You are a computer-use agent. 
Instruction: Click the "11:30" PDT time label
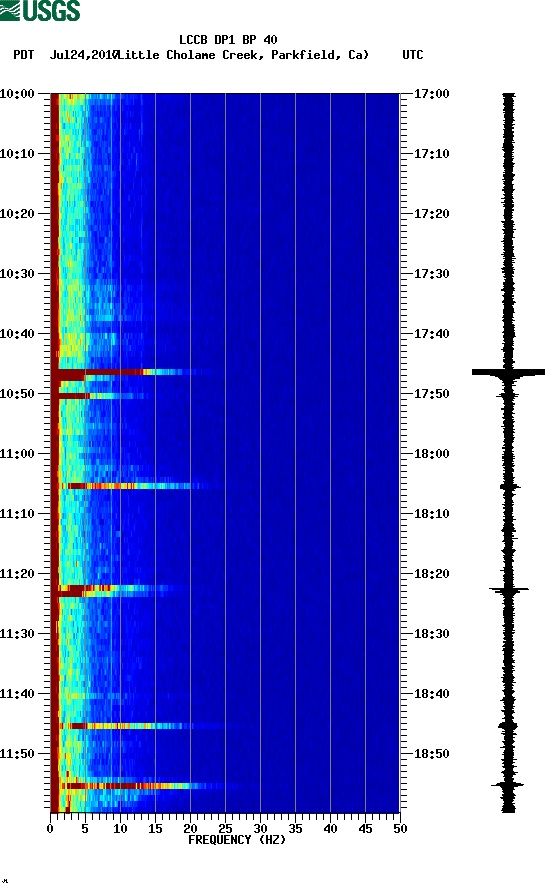pos(17,634)
